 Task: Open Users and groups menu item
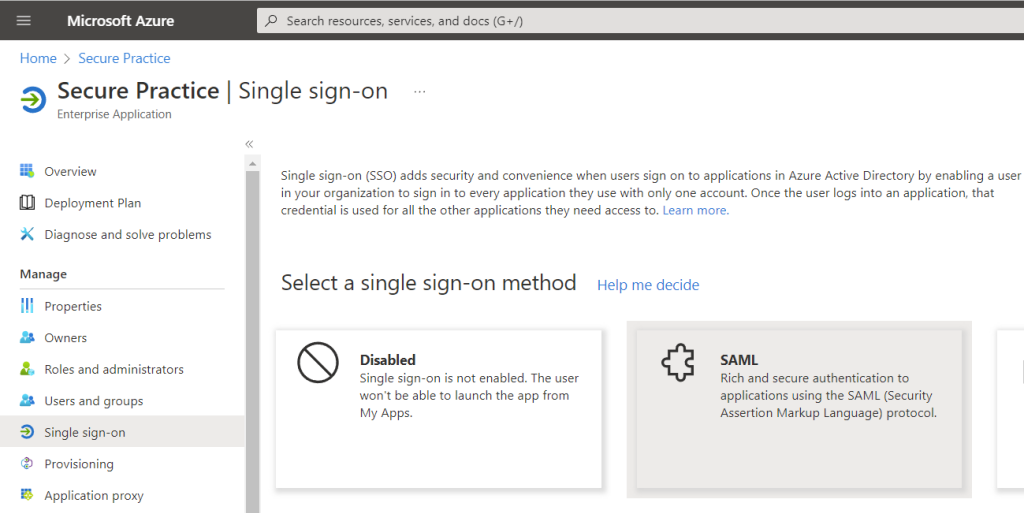(93, 401)
